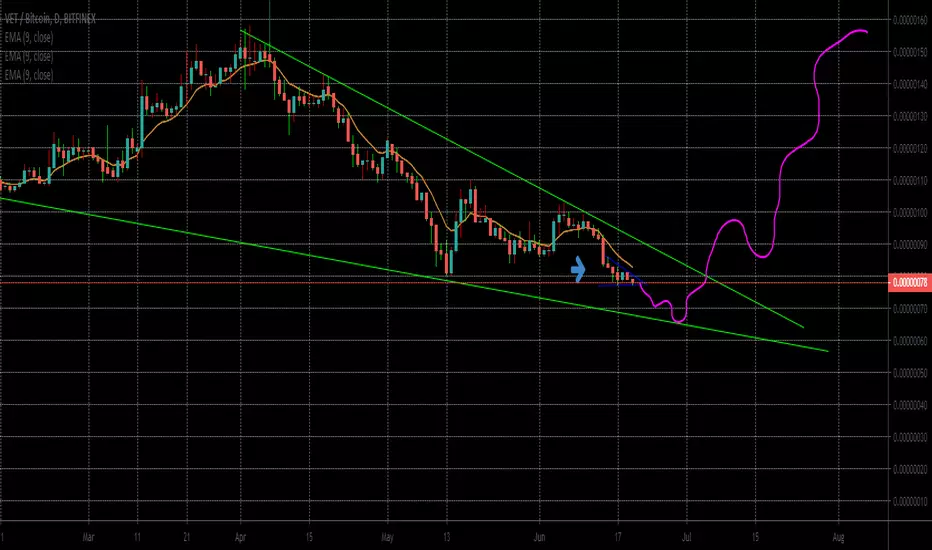Click the 0.00000030 price axis label
Image resolution: width=932 pixels, height=550 pixels.
point(910,437)
